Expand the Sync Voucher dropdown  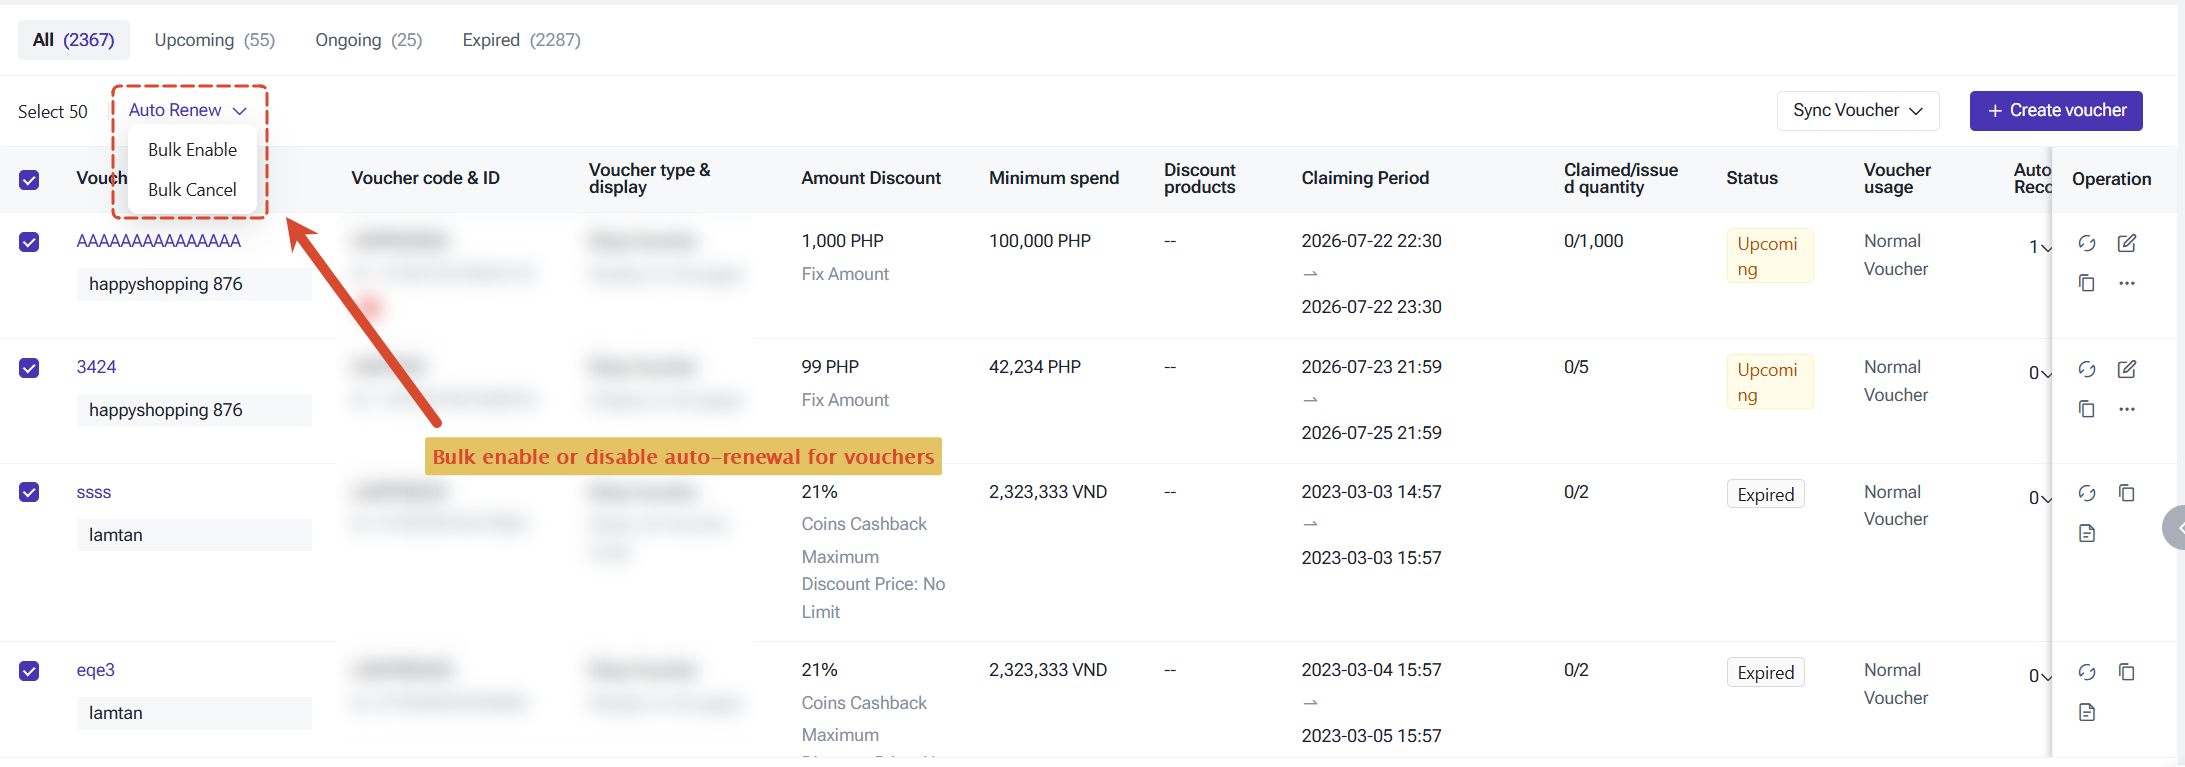[1858, 110]
